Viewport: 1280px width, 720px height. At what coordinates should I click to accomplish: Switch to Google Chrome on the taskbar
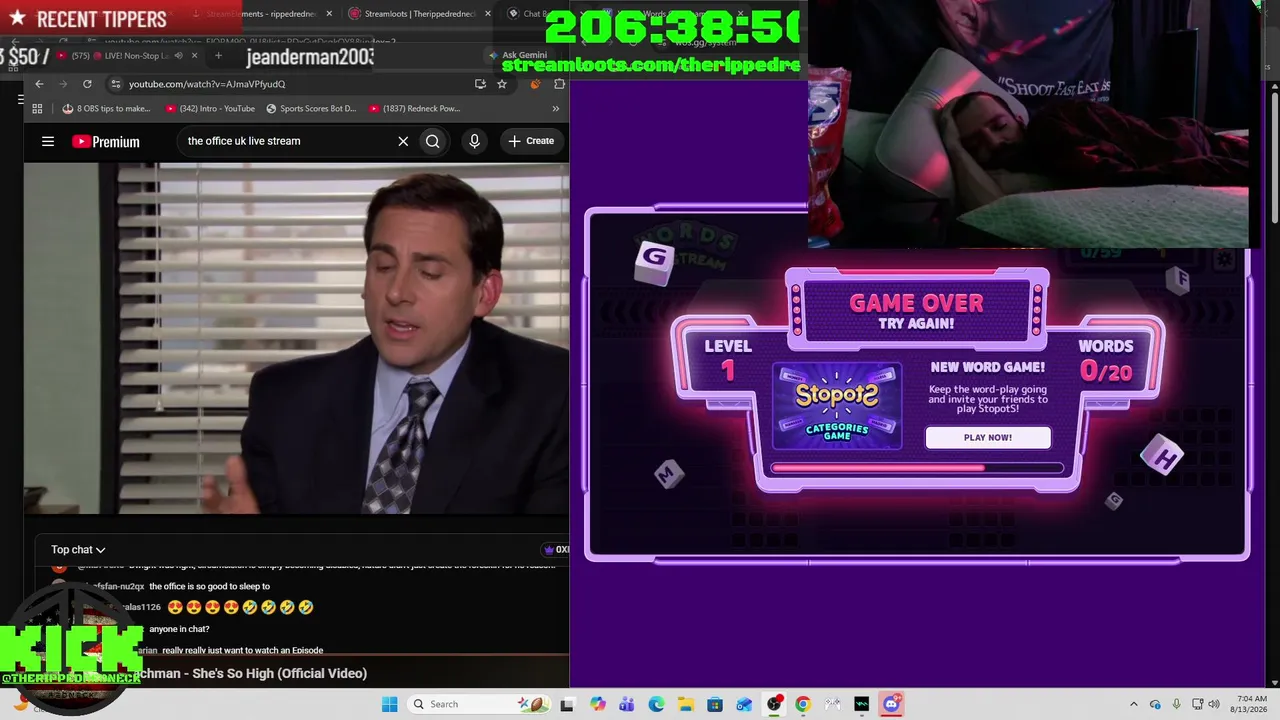[x=803, y=704]
